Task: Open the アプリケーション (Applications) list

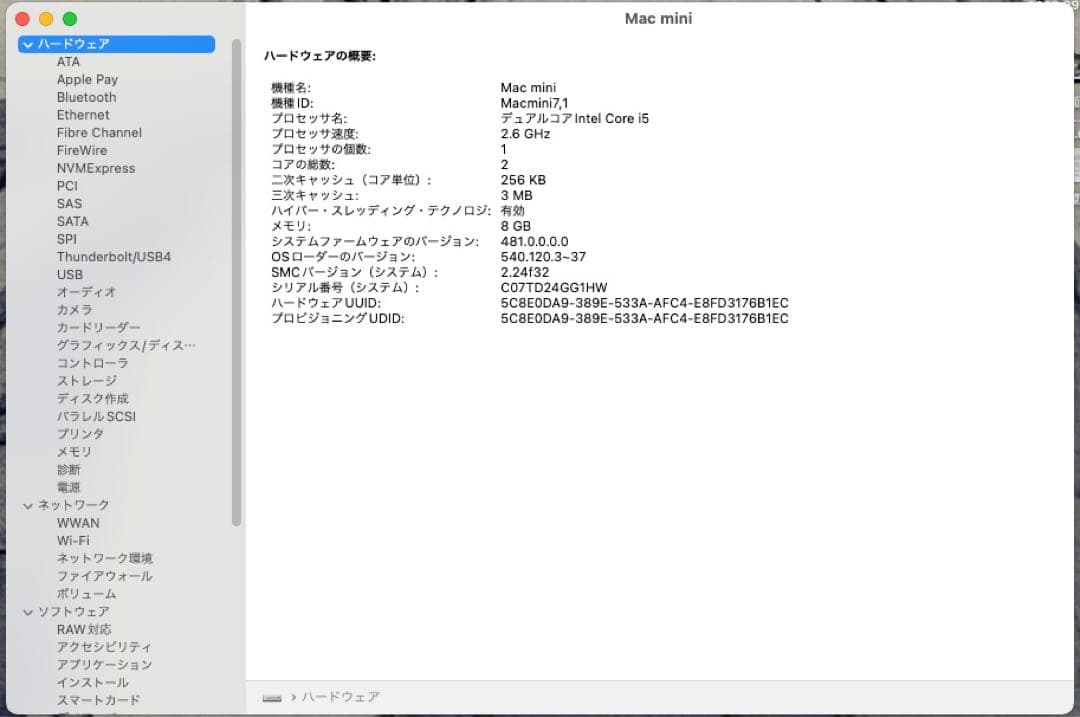Action: tap(106, 664)
